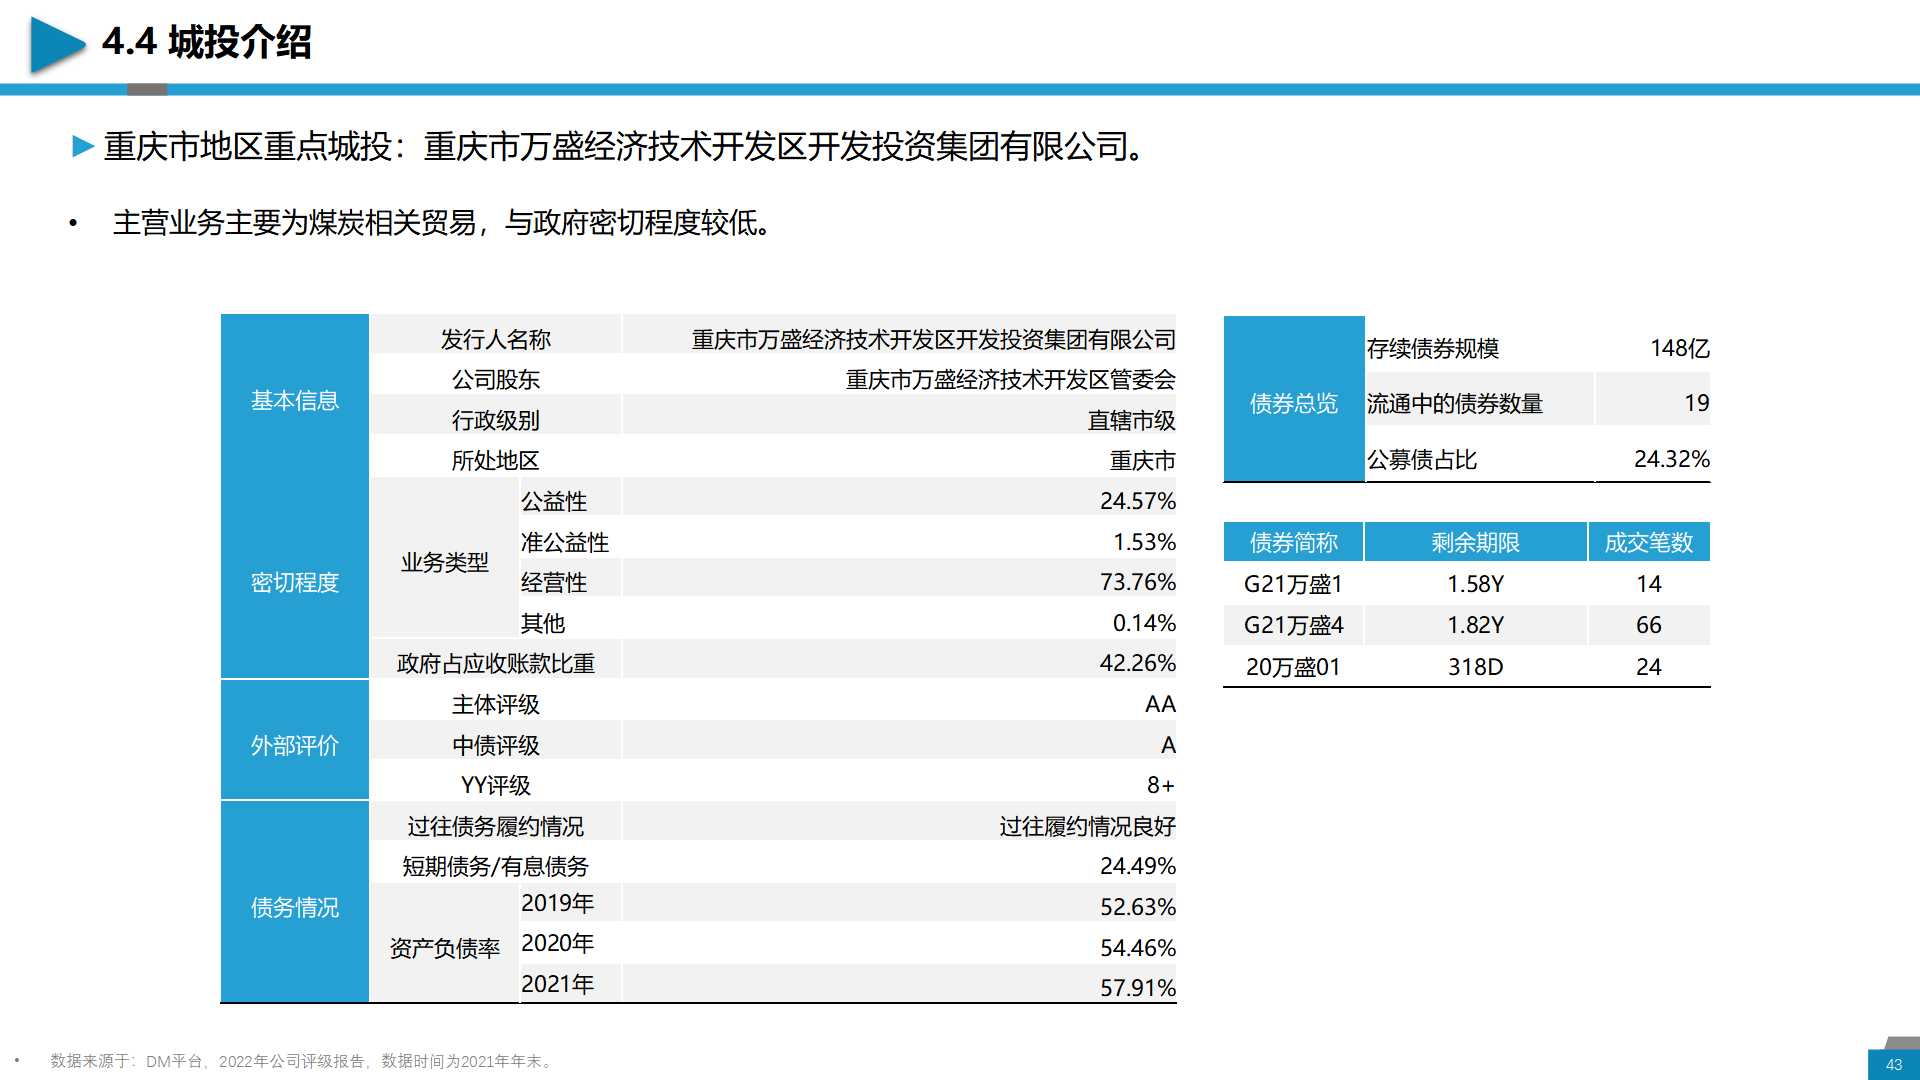Select the value '24.32%'
1920x1080 pixels.
1672,459
